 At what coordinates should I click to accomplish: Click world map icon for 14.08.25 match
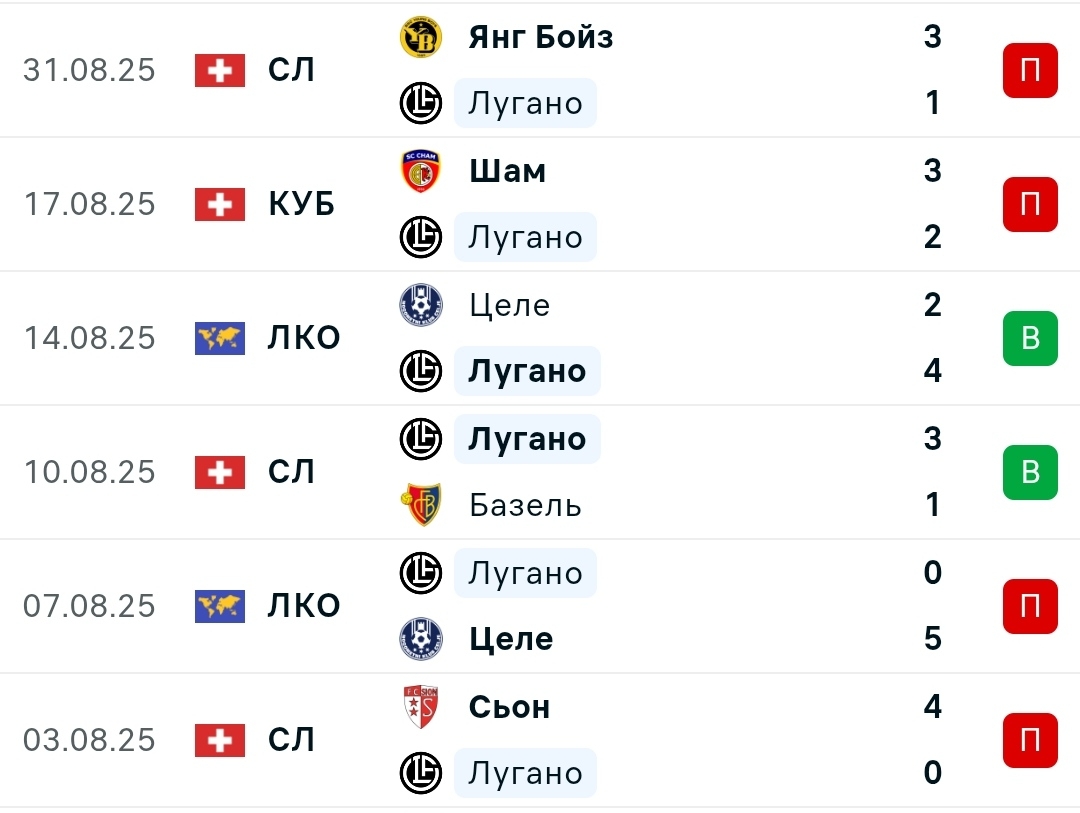pos(220,338)
